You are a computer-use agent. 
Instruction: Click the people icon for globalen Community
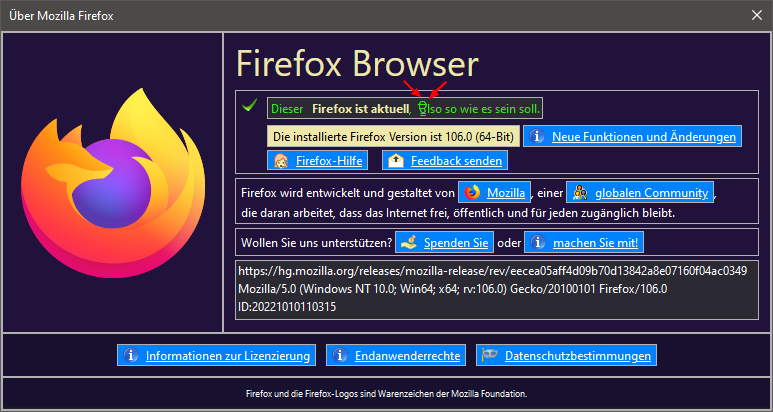tap(578, 192)
